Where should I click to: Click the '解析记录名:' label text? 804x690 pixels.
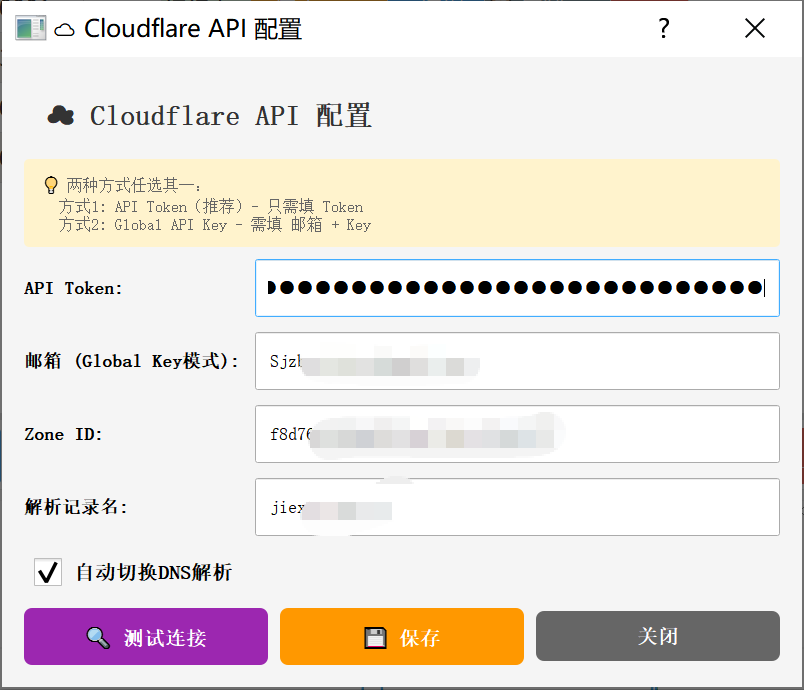76,508
